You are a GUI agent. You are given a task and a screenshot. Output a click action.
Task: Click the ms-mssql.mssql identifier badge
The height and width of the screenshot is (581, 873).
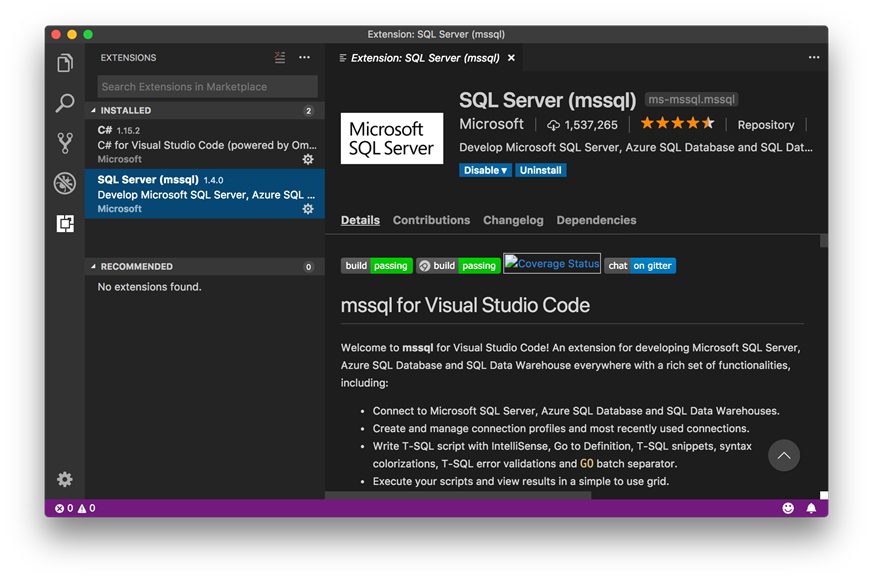pos(691,100)
